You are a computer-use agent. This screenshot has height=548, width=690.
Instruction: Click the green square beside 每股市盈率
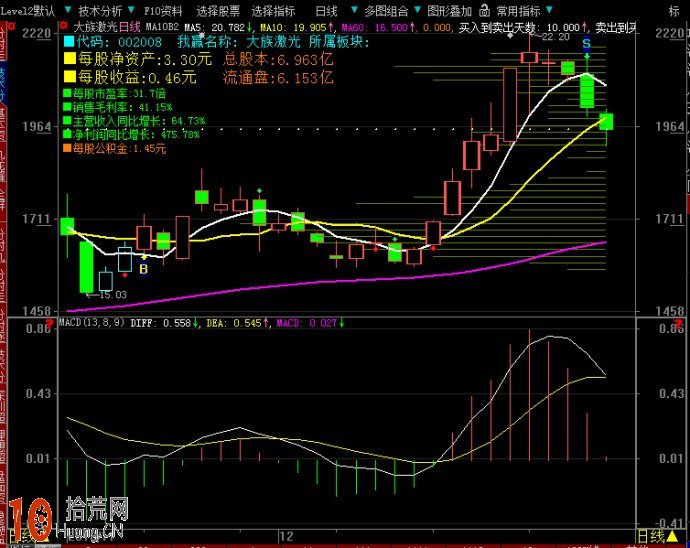[x=66, y=93]
